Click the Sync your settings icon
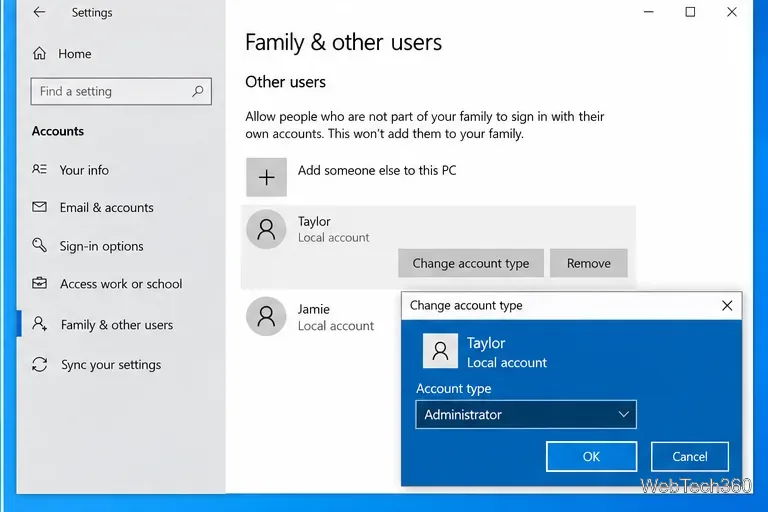The height and width of the screenshot is (512, 768). coord(40,364)
